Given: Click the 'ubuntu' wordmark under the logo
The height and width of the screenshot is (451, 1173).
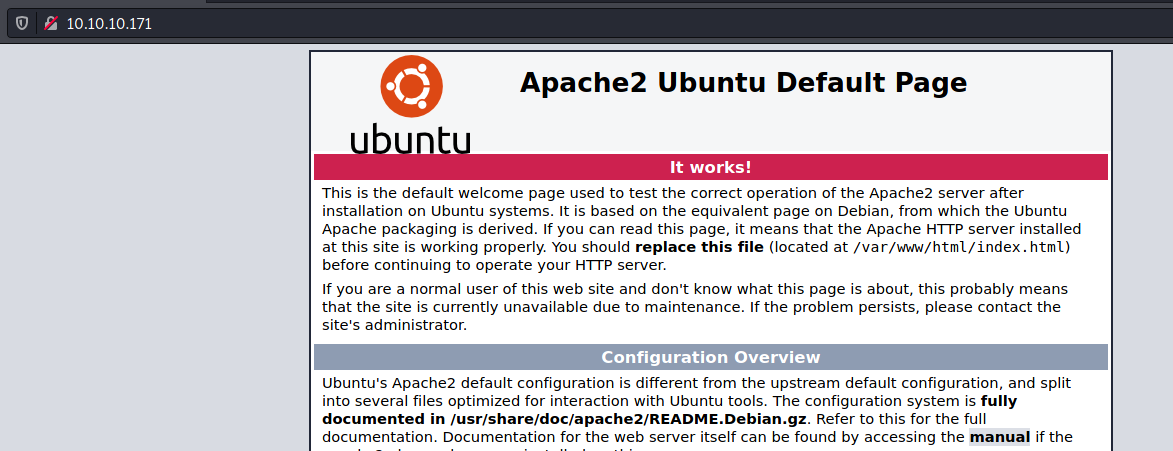Looking at the screenshot, I should coord(410,137).
